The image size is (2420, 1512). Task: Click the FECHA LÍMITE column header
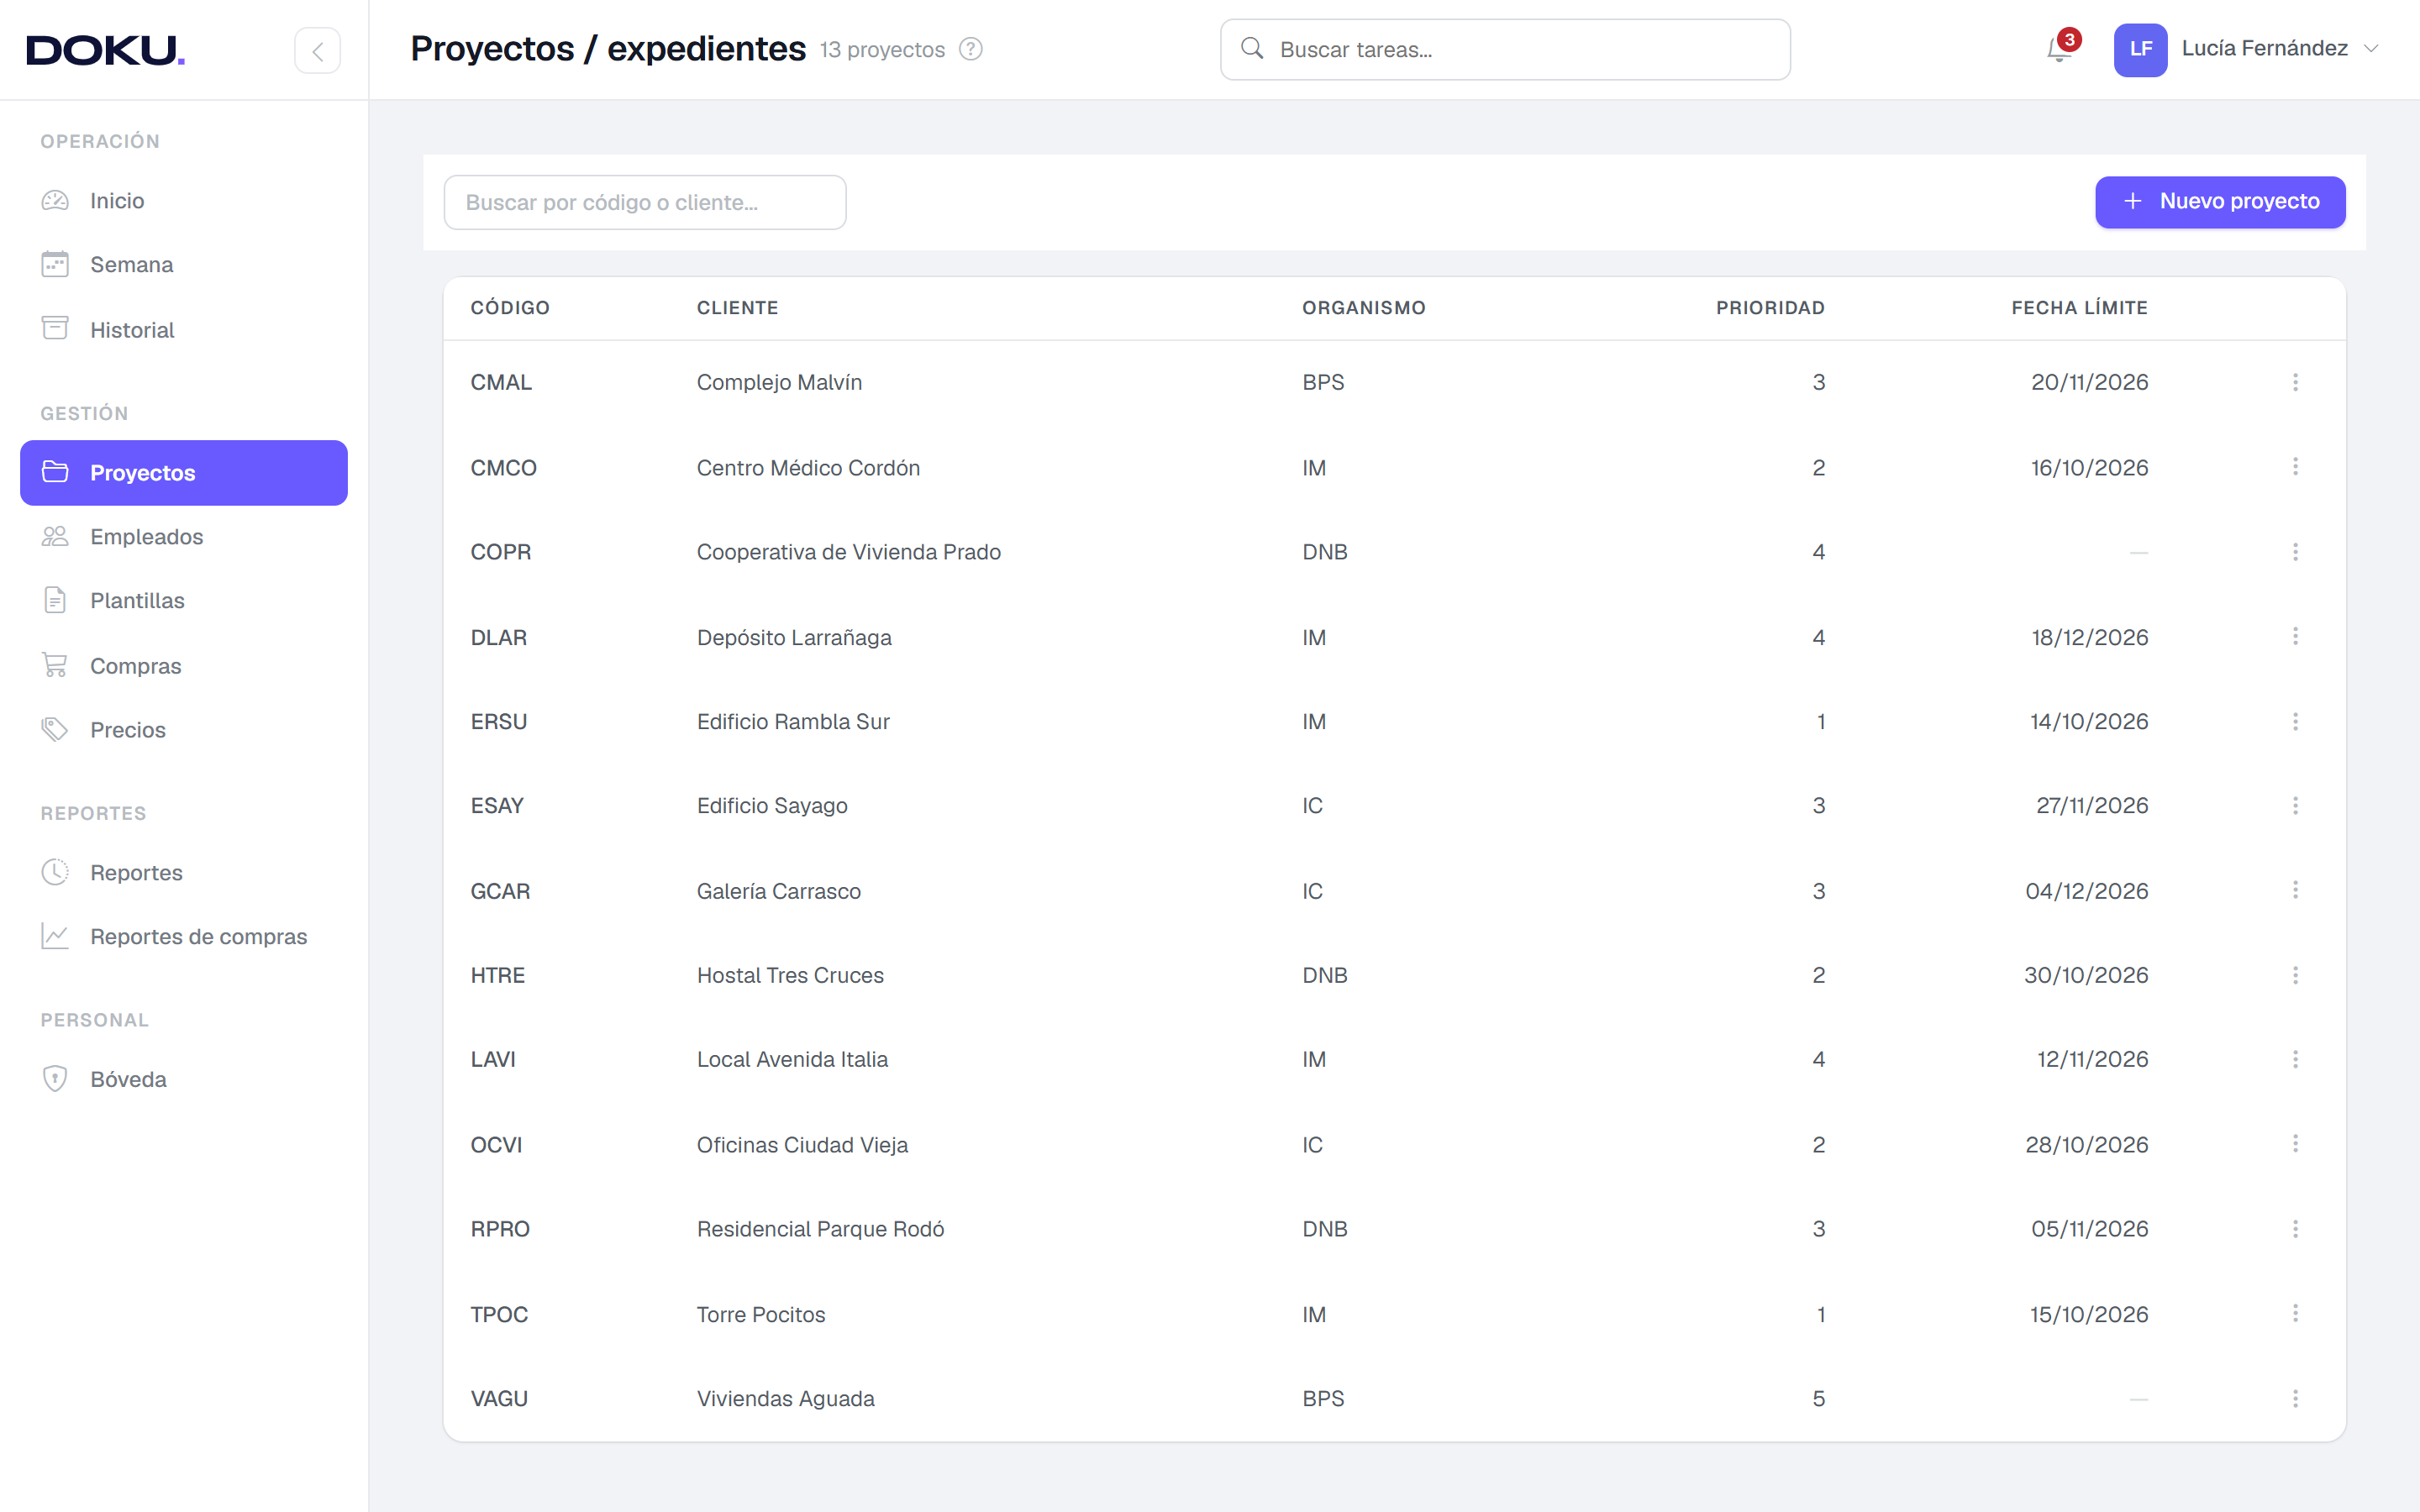point(2079,308)
